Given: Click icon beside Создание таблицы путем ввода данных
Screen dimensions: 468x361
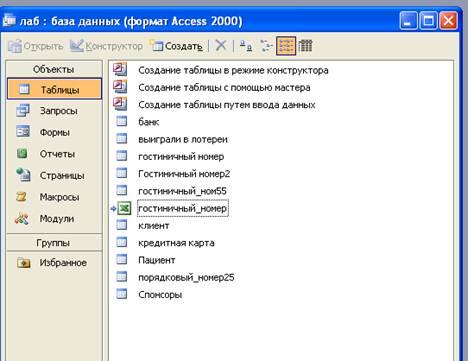Looking at the screenshot, I should point(120,104).
